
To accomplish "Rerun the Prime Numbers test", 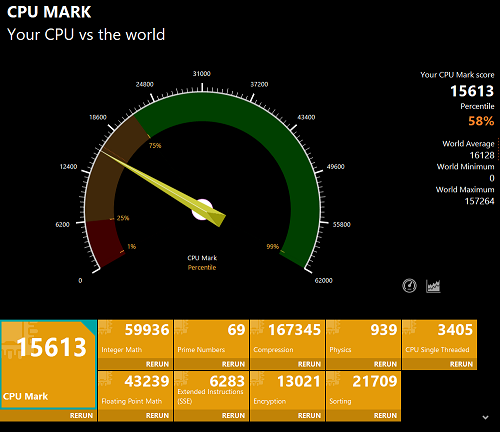I will 233,364.
